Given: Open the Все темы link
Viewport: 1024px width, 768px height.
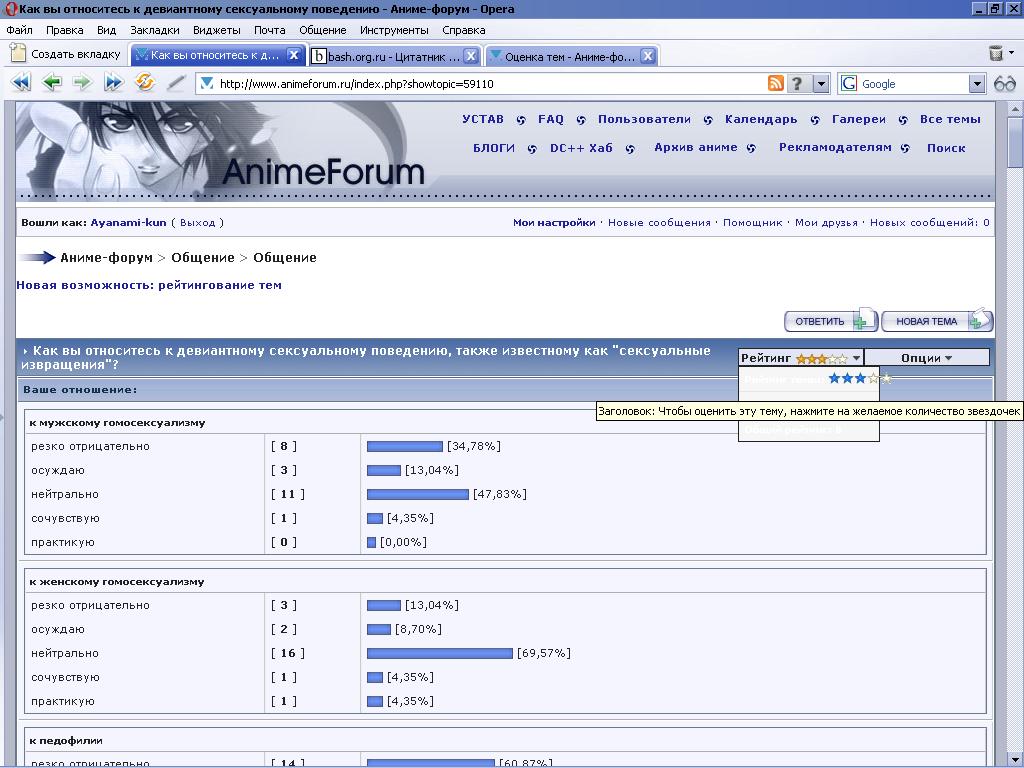Looking at the screenshot, I should 950,120.
